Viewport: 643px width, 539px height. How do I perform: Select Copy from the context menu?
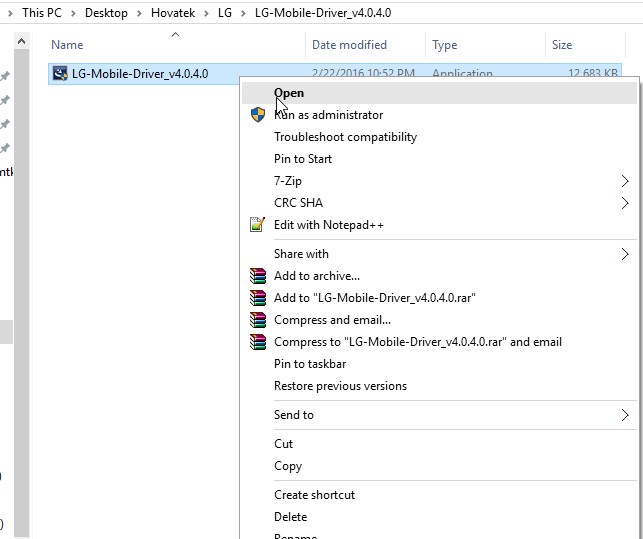point(439,466)
